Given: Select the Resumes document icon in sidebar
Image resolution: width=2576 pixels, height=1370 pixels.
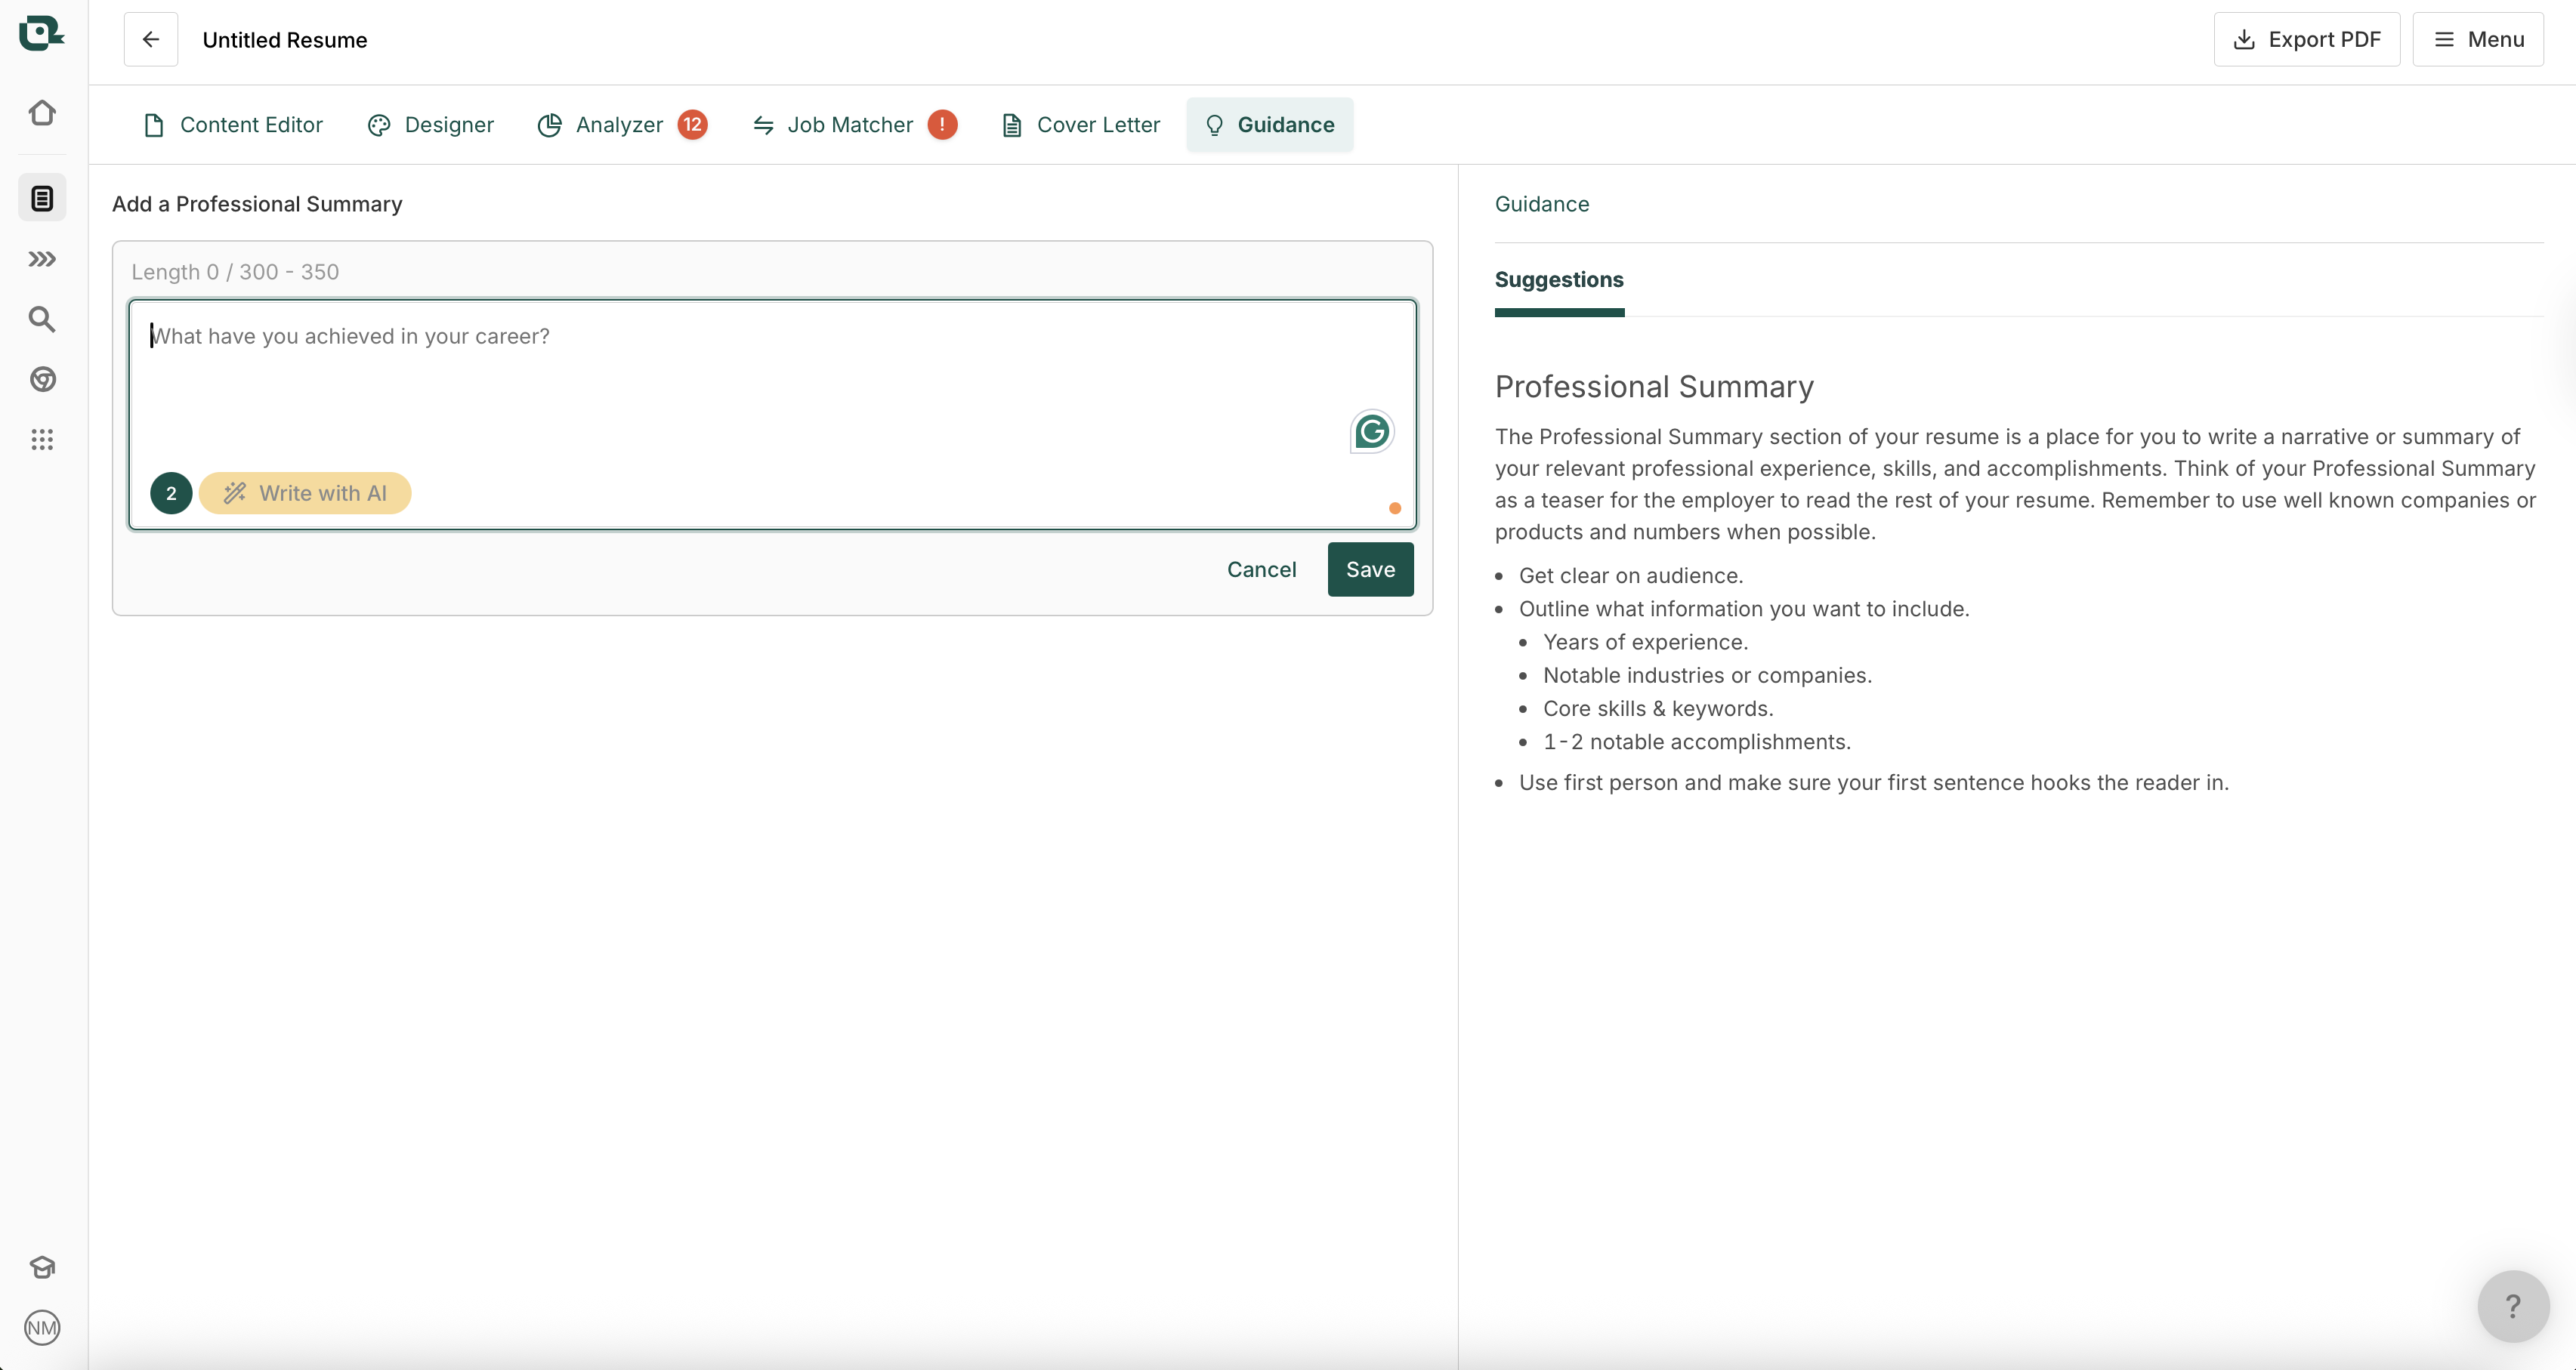Looking at the screenshot, I should tap(42, 197).
